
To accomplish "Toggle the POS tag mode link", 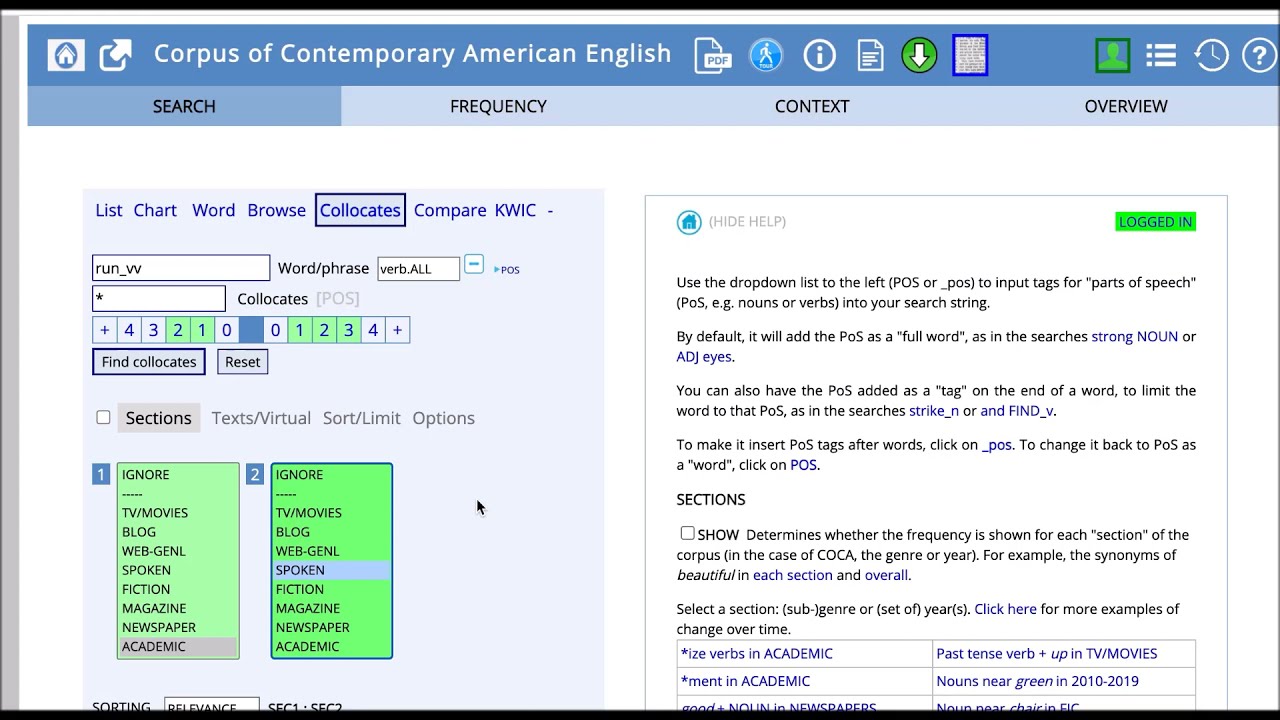I will pyautogui.click(x=507, y=269).
